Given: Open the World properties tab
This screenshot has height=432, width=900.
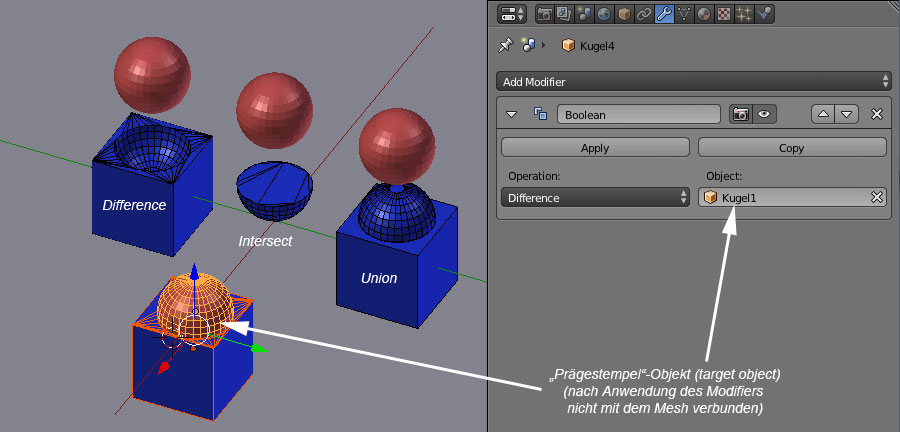Looking at the screenshot, I should pyautogui.click(x=603, y=14).
